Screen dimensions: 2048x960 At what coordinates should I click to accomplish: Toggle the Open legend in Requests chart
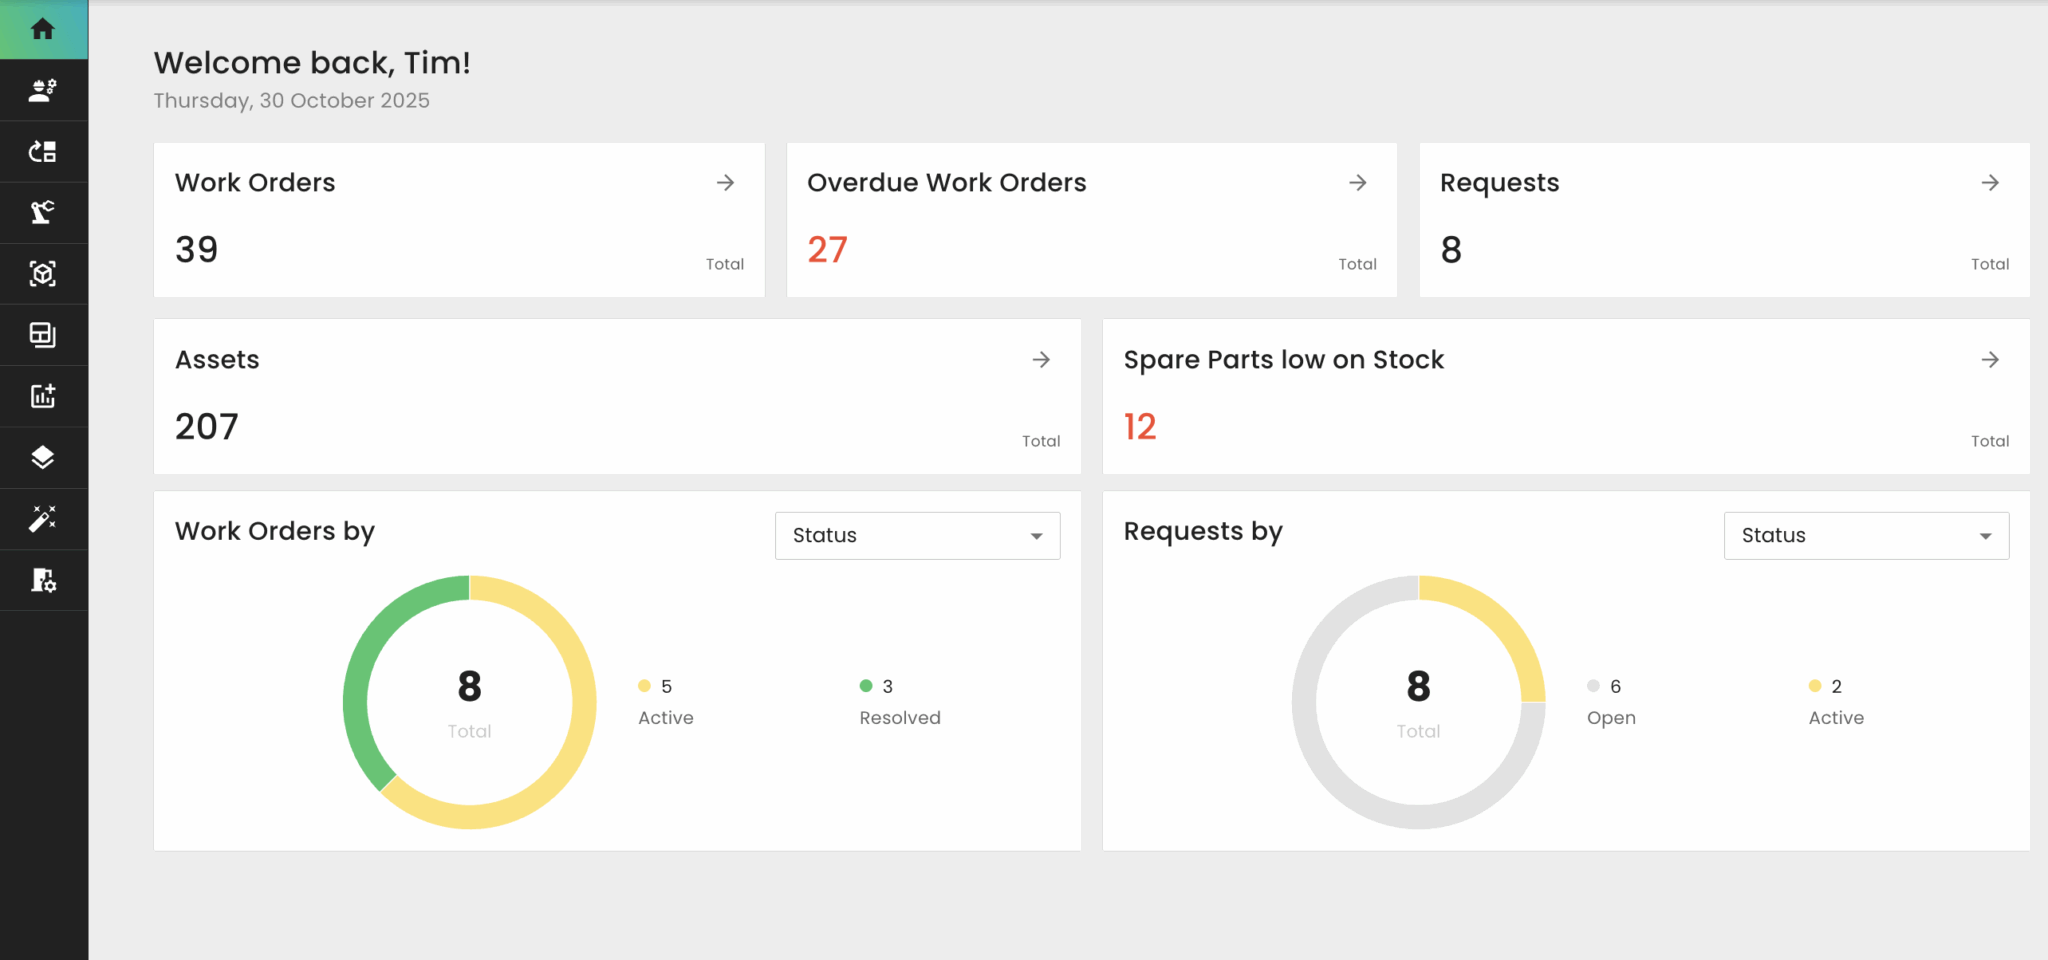pos(1610,700)
